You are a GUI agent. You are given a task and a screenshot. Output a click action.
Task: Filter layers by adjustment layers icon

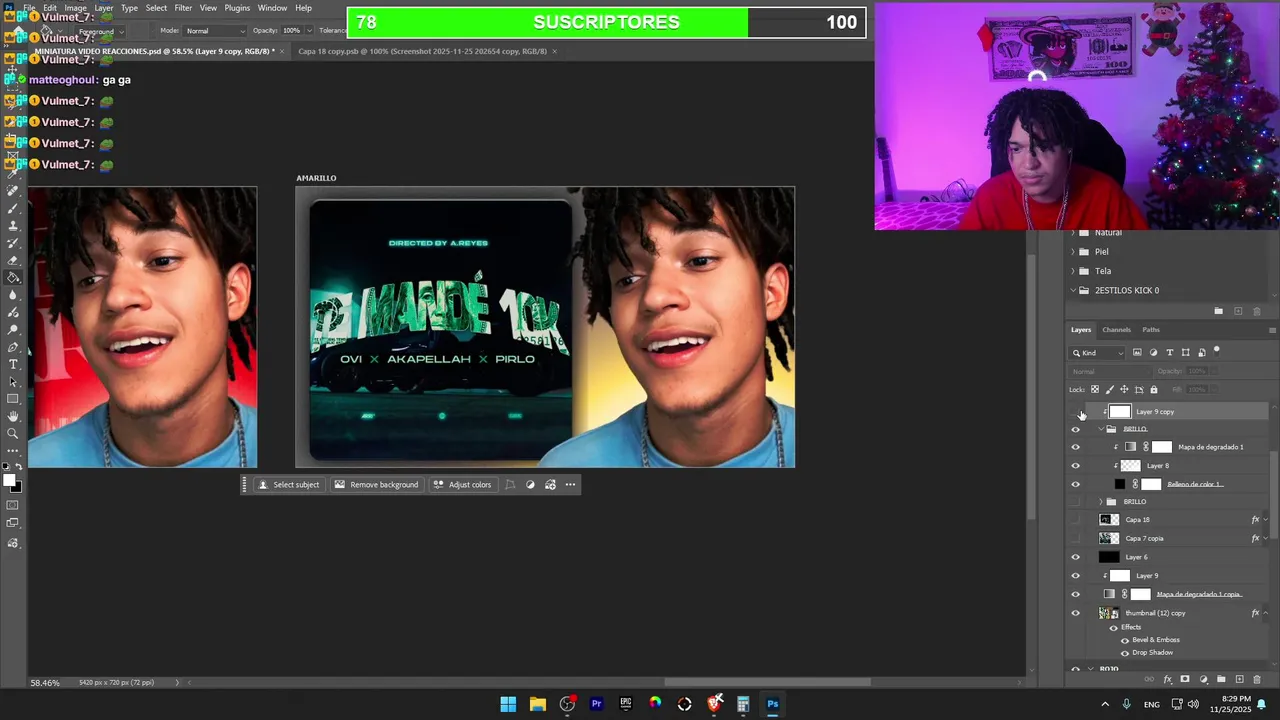tap(1153, 352)
